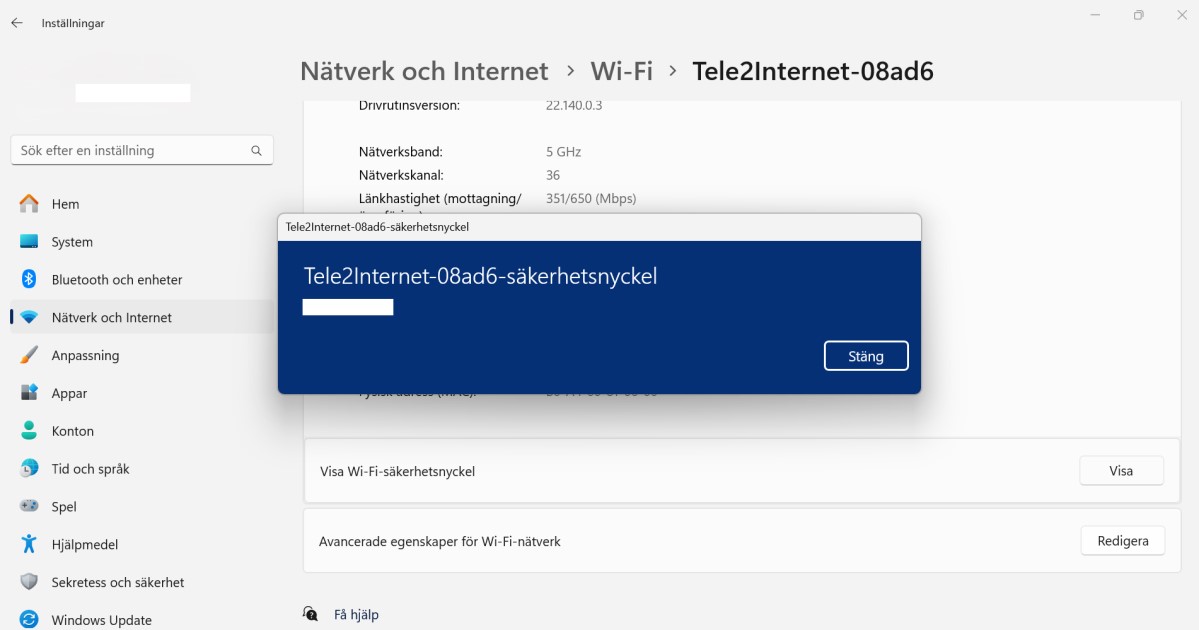The height and width of the screenshot is (630, 1199).
Task: Navigate to Nätverk och Internet breadcrumb
Action: pos(424,71)
